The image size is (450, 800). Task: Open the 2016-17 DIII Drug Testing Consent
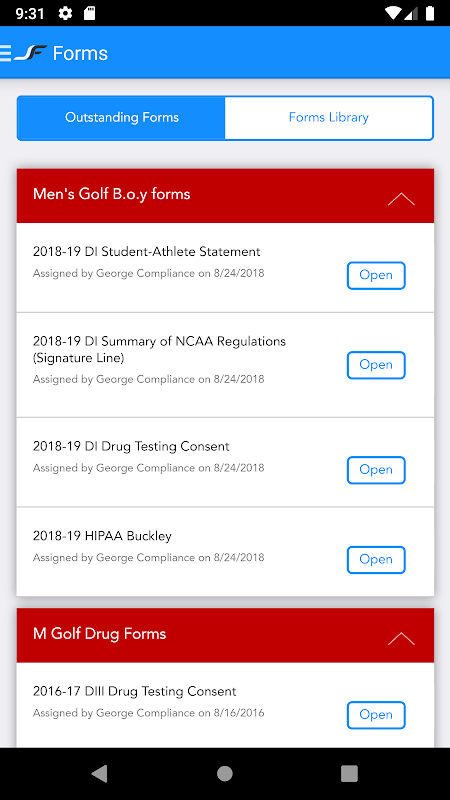(376, 715)
